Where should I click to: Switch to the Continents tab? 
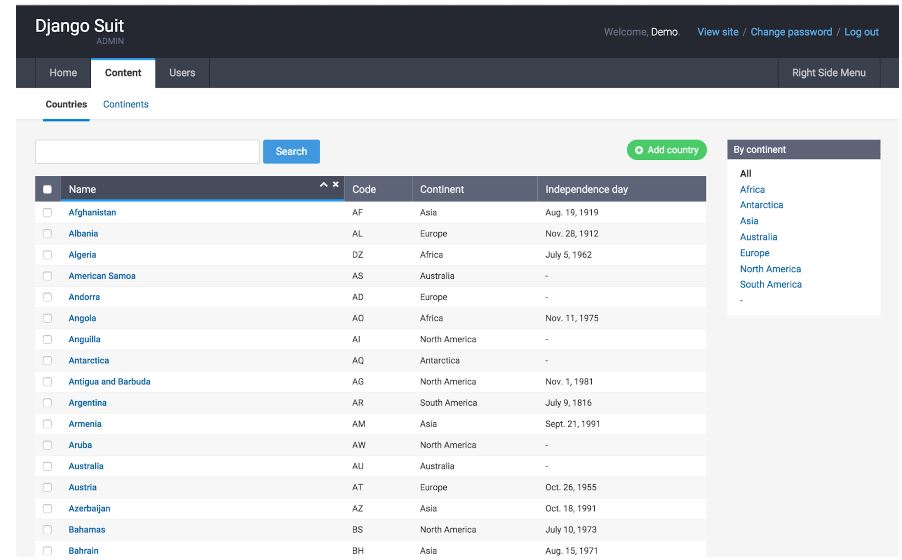click(x=126, y=104)
